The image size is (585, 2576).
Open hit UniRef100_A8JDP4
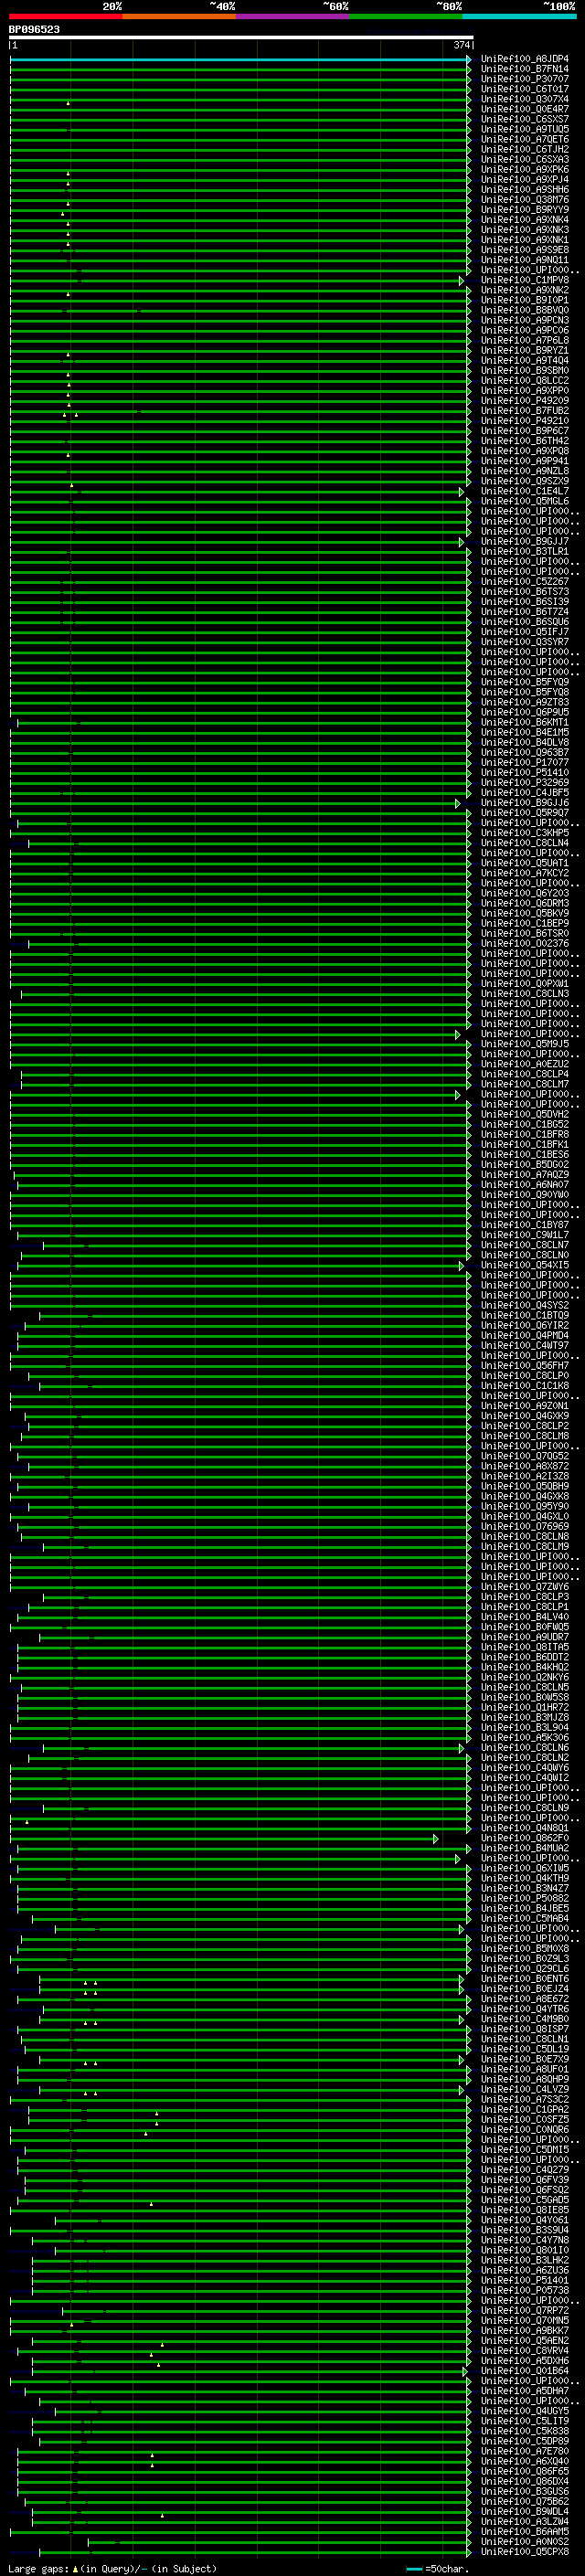(x=525, y=59)
